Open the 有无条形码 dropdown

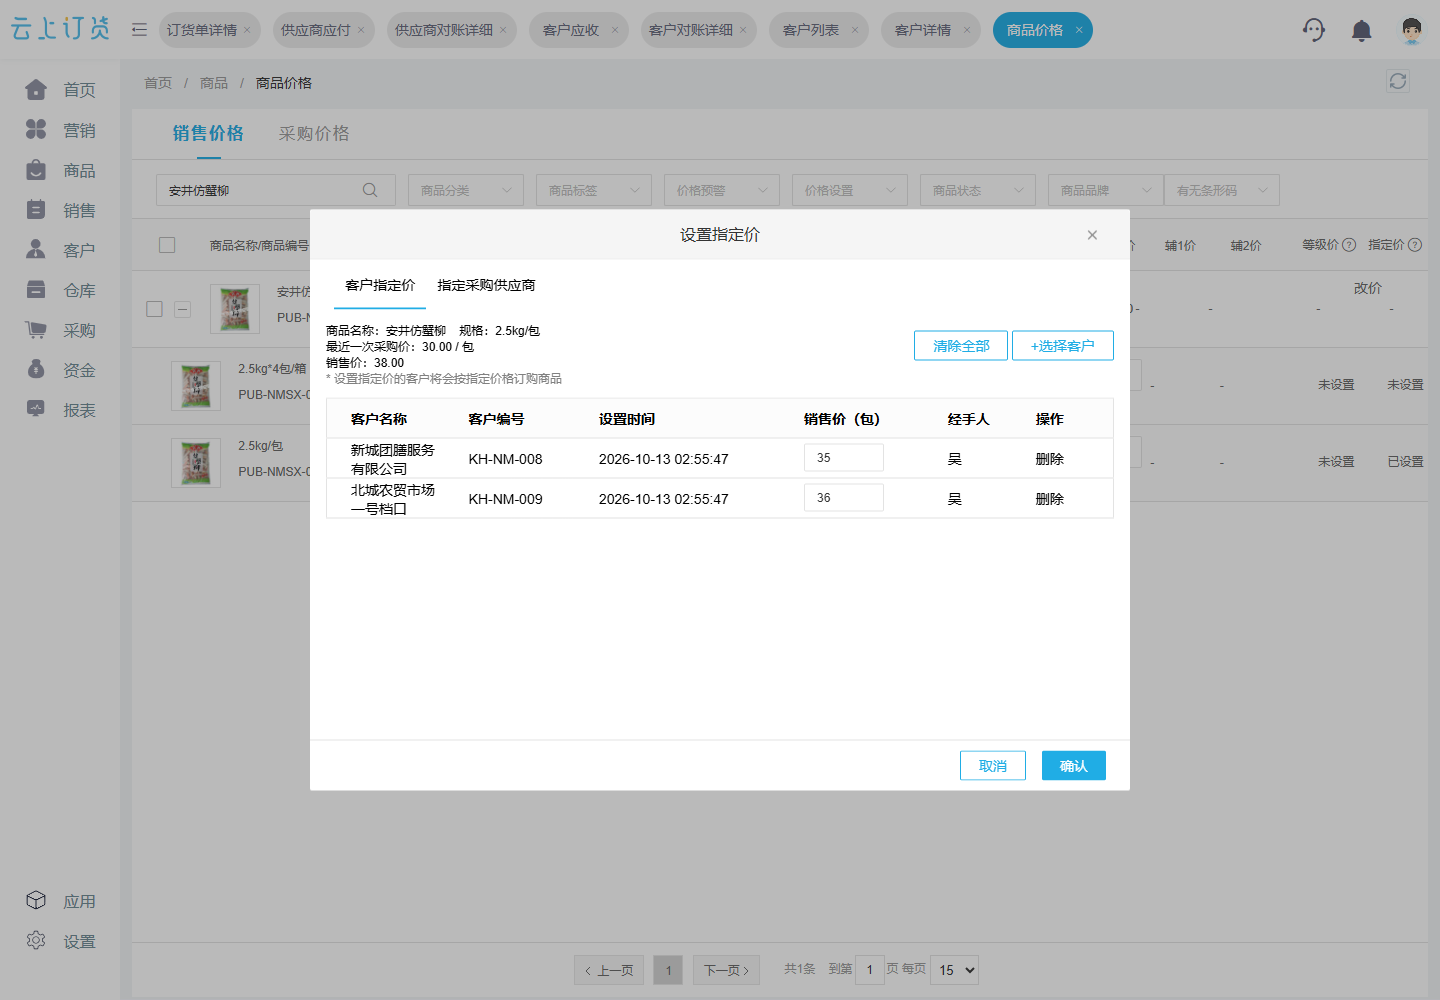(1222, 190)
